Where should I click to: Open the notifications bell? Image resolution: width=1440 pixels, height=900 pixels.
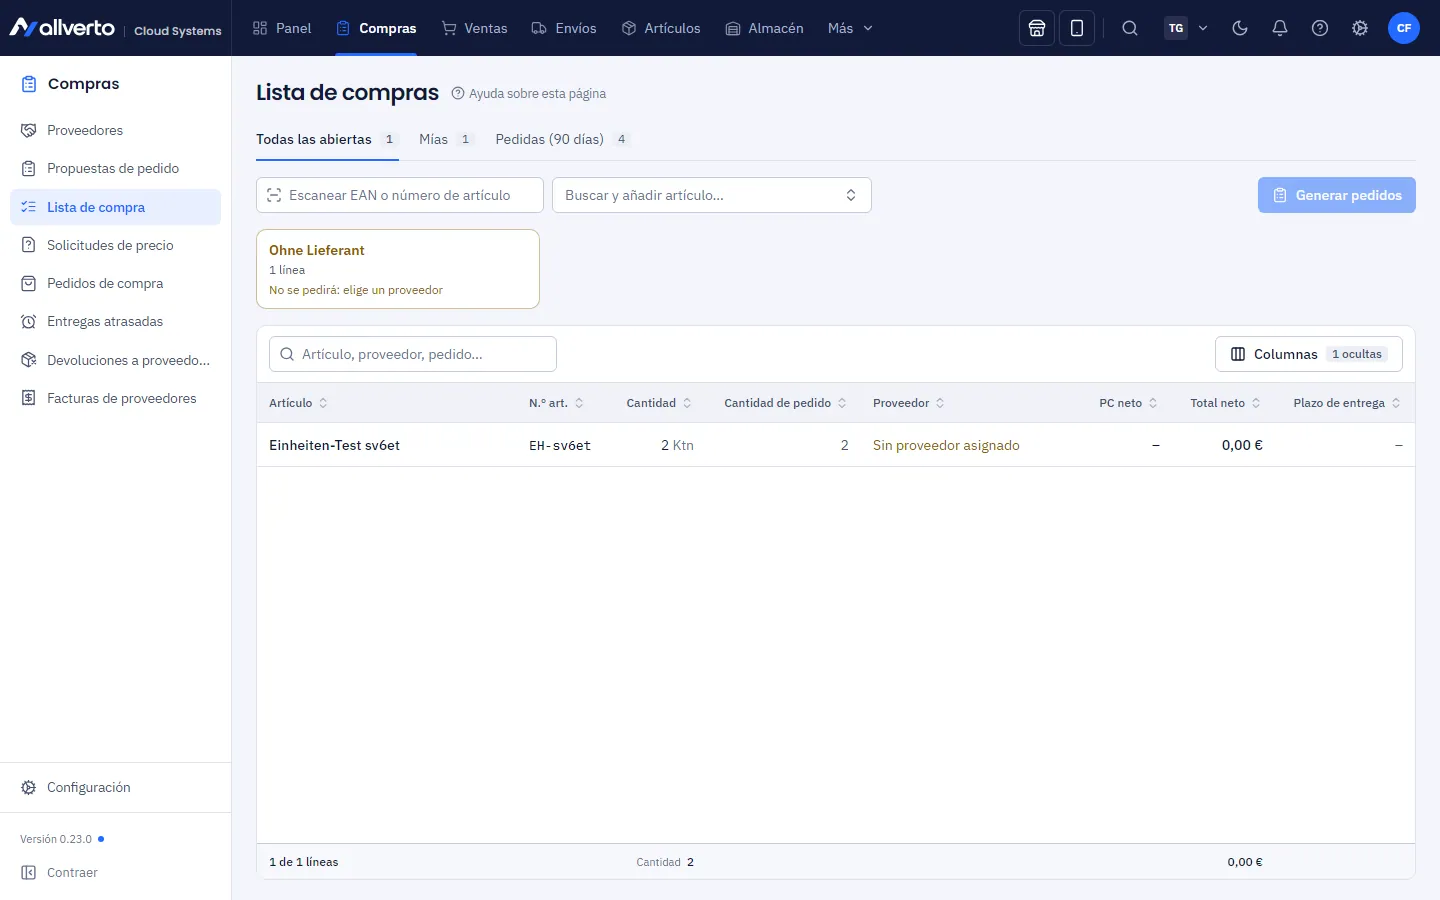tap(1280, 28)
